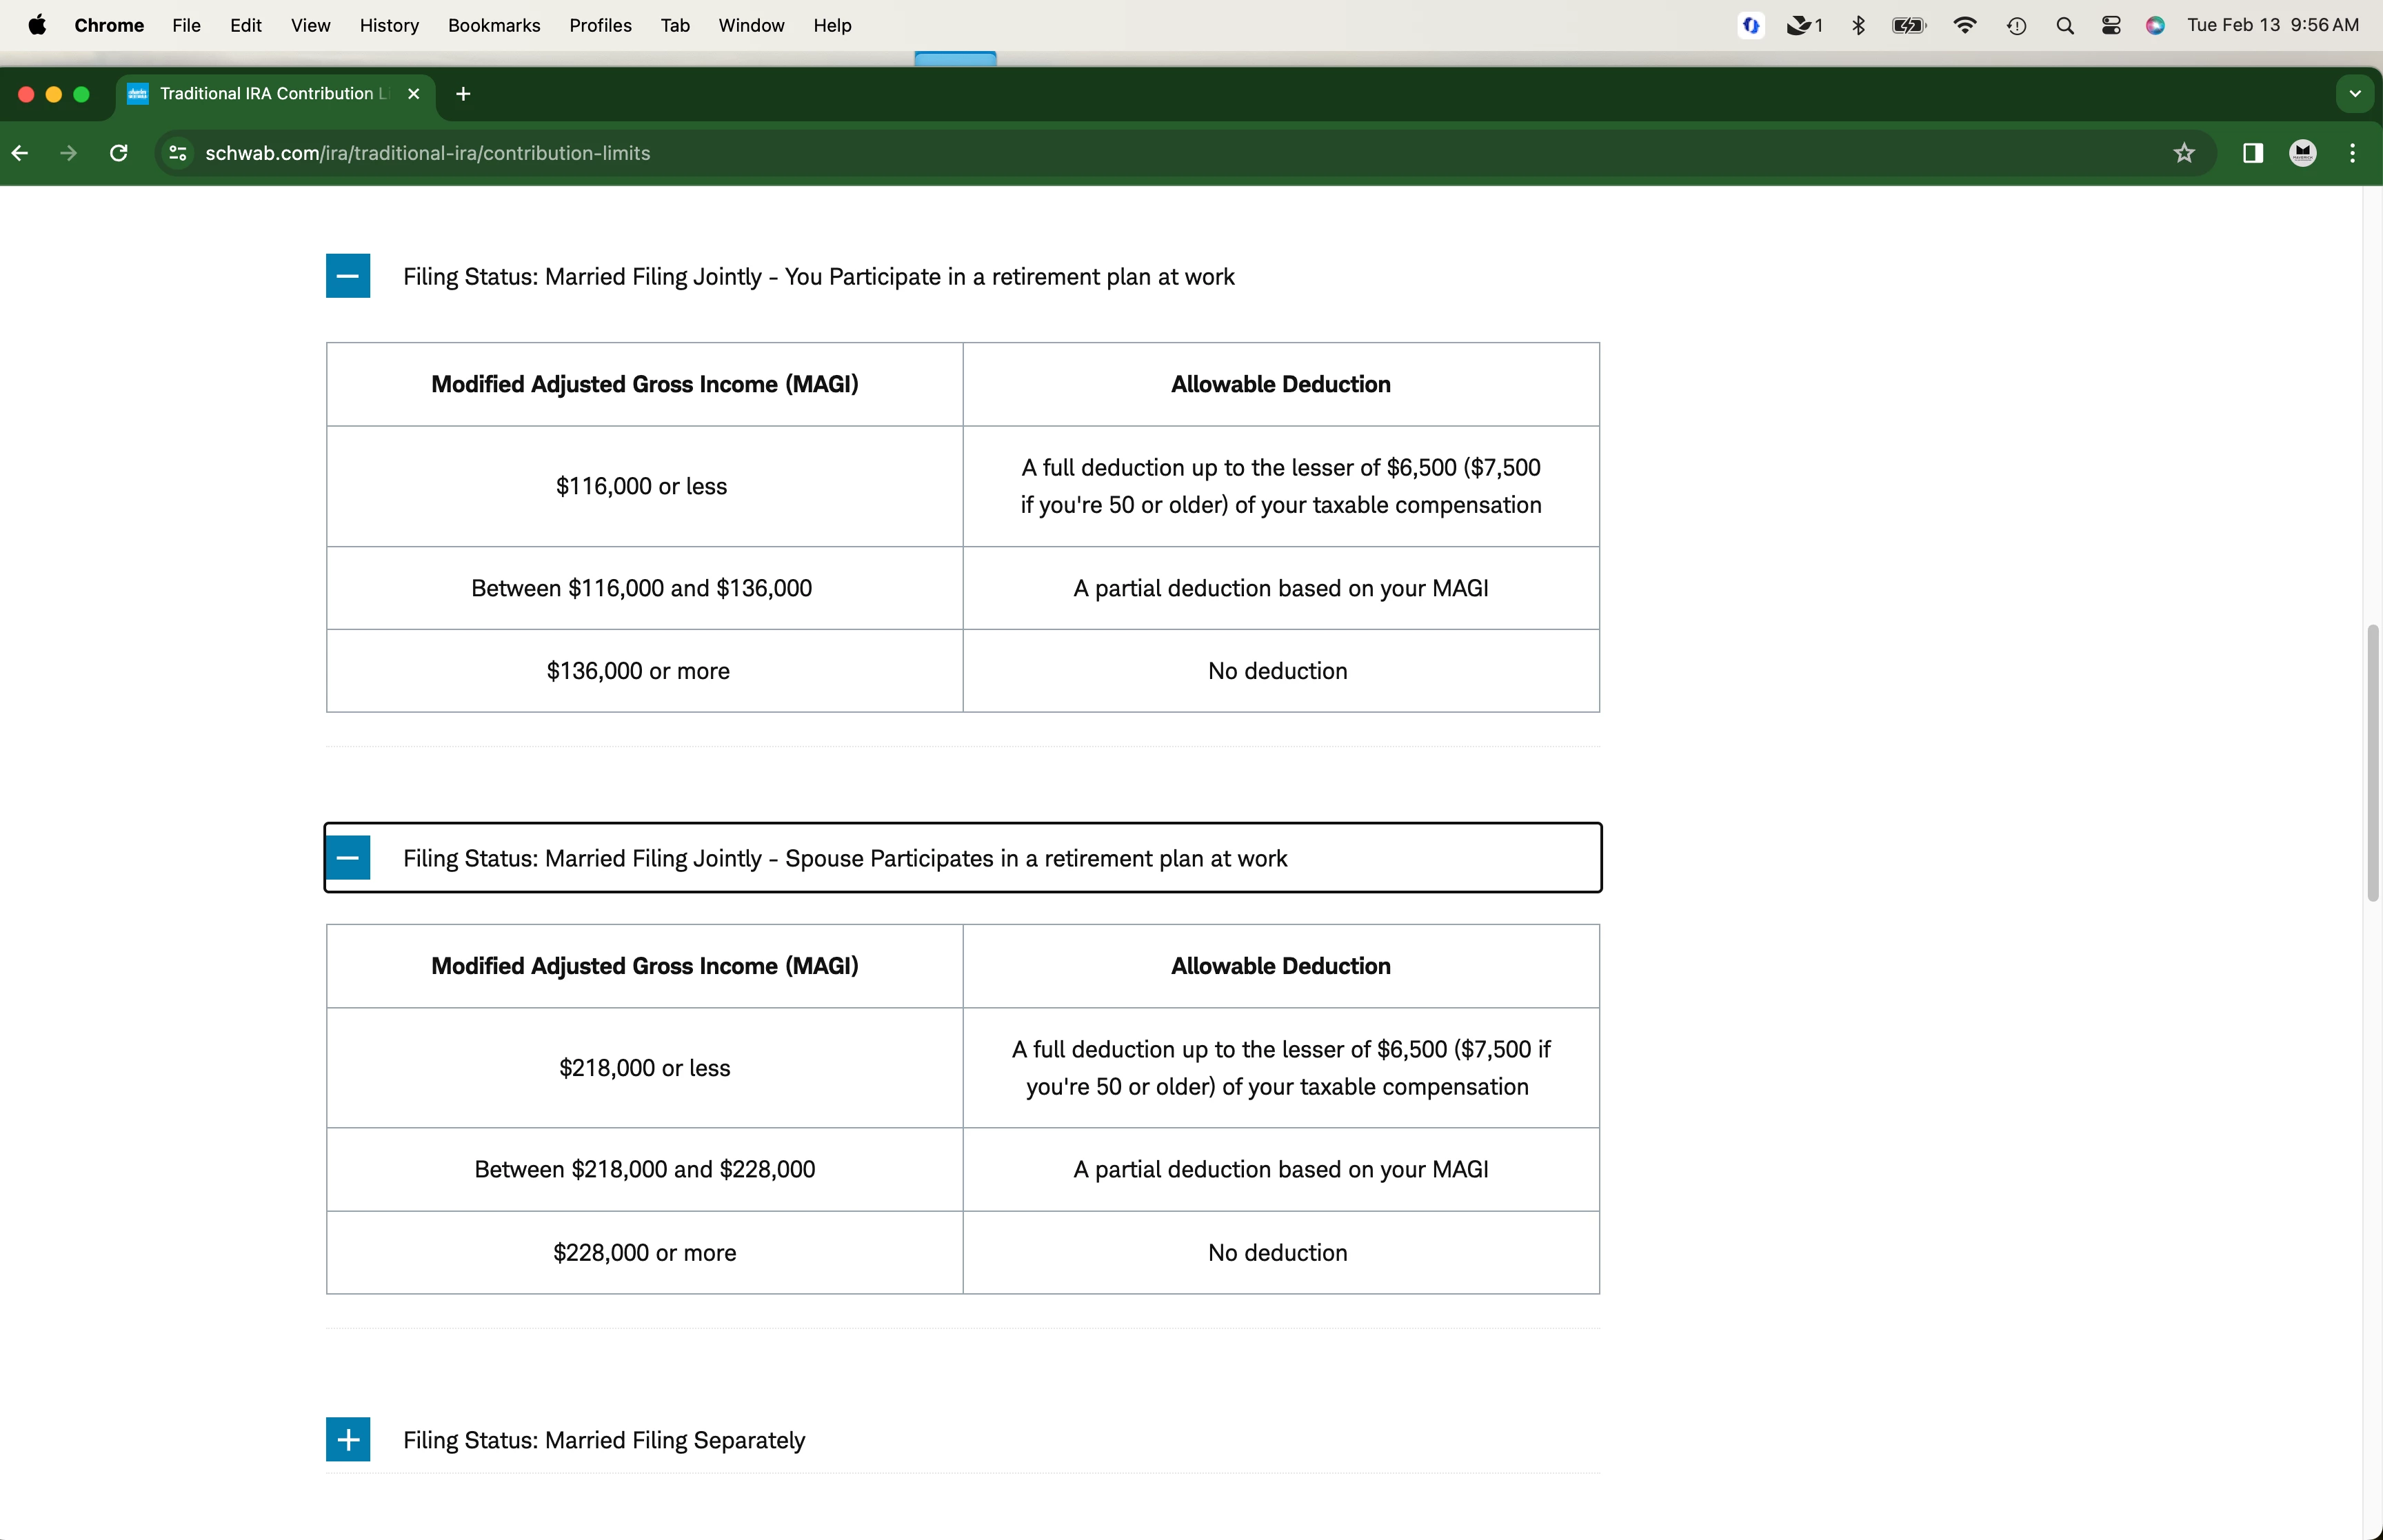The image size is (2383, 1540).
Task: Click the Spouse Participates filing status heading
Action: (845, 858)
